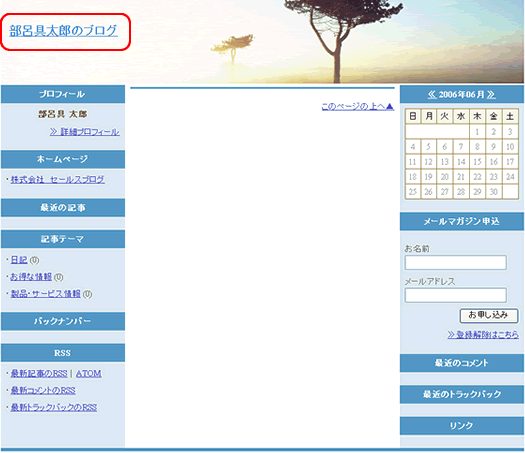Open the 最新トラックバックのRSS feed
Viewport: 525px width, 453px height.
(54, 407)
